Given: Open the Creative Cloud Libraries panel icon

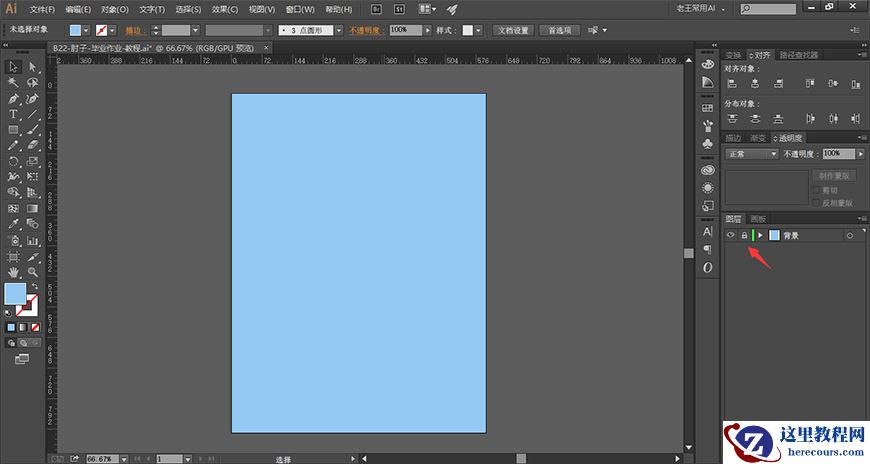Looking at the screenshot, I should tap(708, 170).
